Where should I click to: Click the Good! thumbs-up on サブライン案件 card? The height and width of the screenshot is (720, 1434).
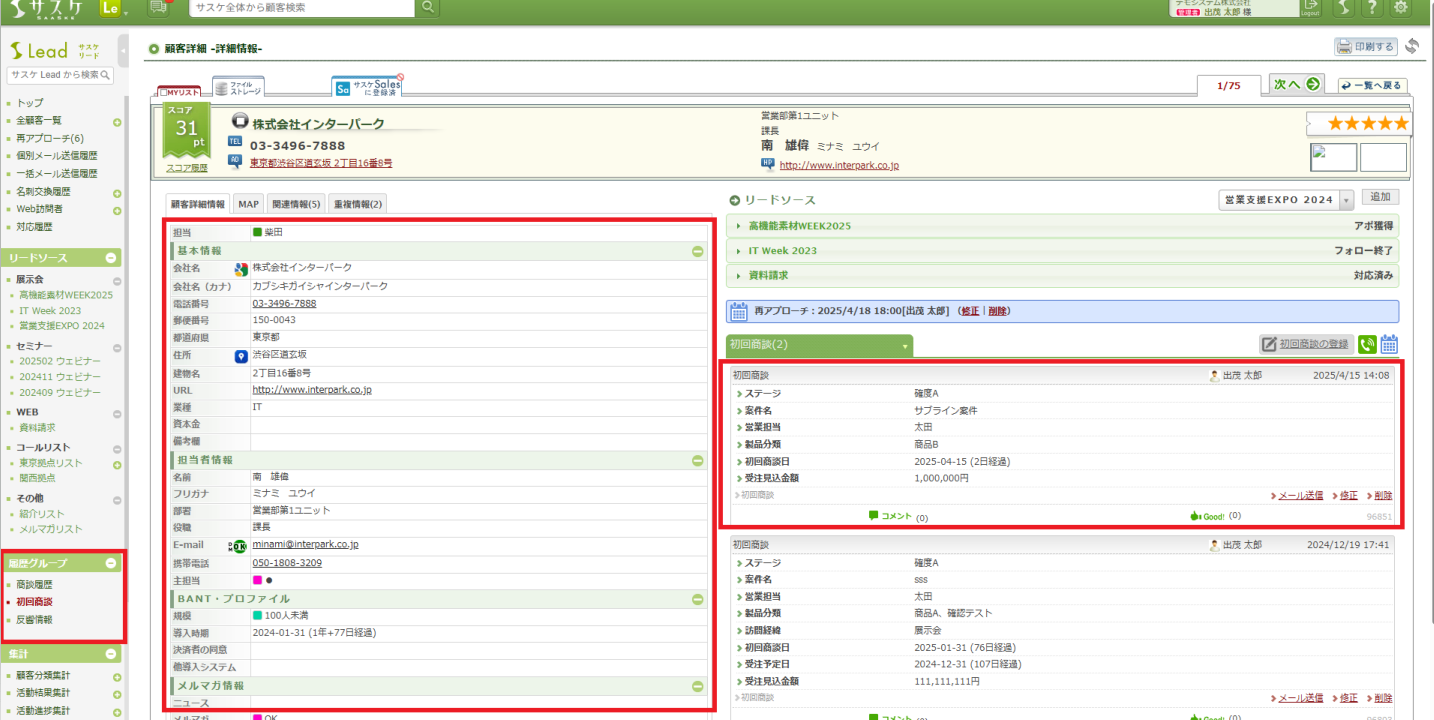tap(1207, 516)
